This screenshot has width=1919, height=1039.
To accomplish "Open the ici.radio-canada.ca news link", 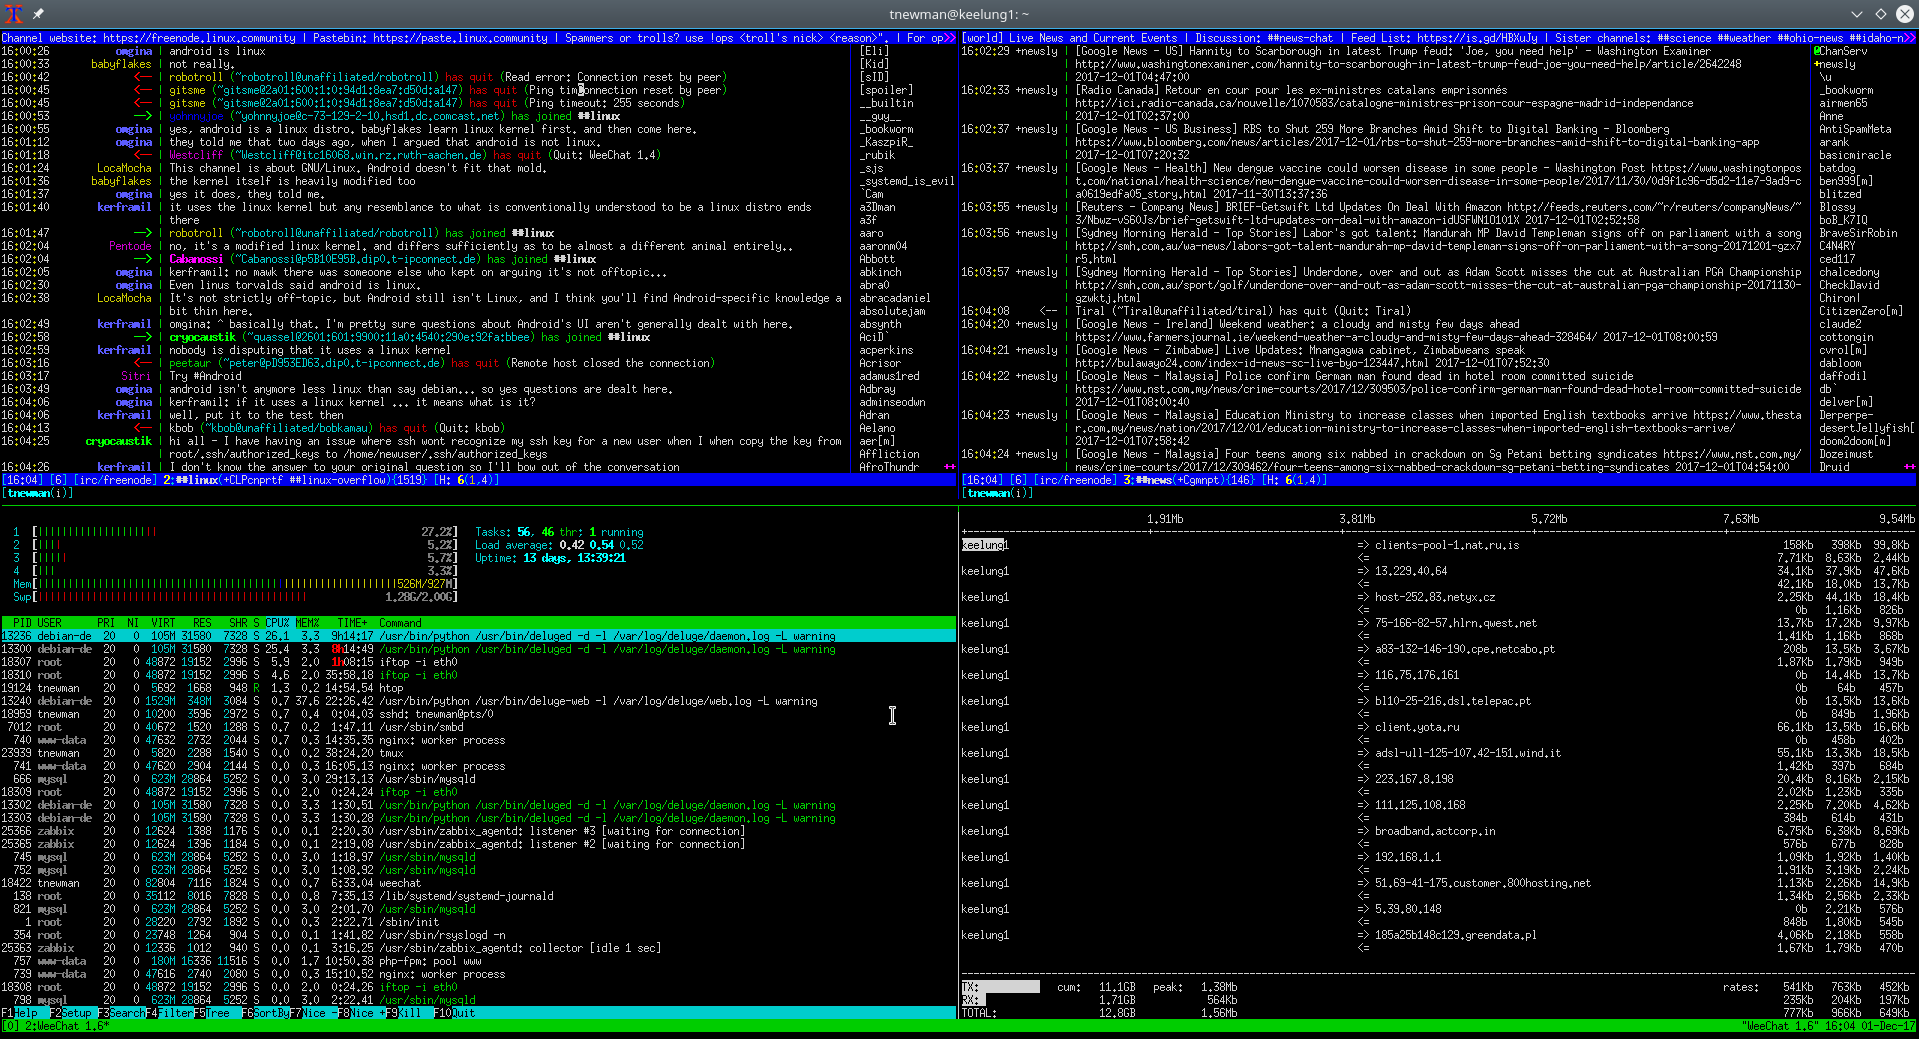I will [x=1384, y=103].
